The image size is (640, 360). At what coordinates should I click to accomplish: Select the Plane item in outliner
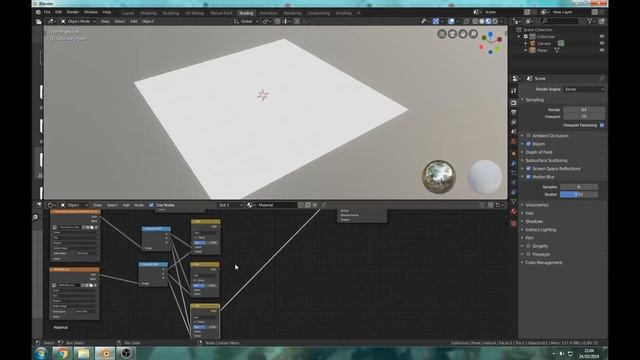pyautogui.click(x=542, y=50)
